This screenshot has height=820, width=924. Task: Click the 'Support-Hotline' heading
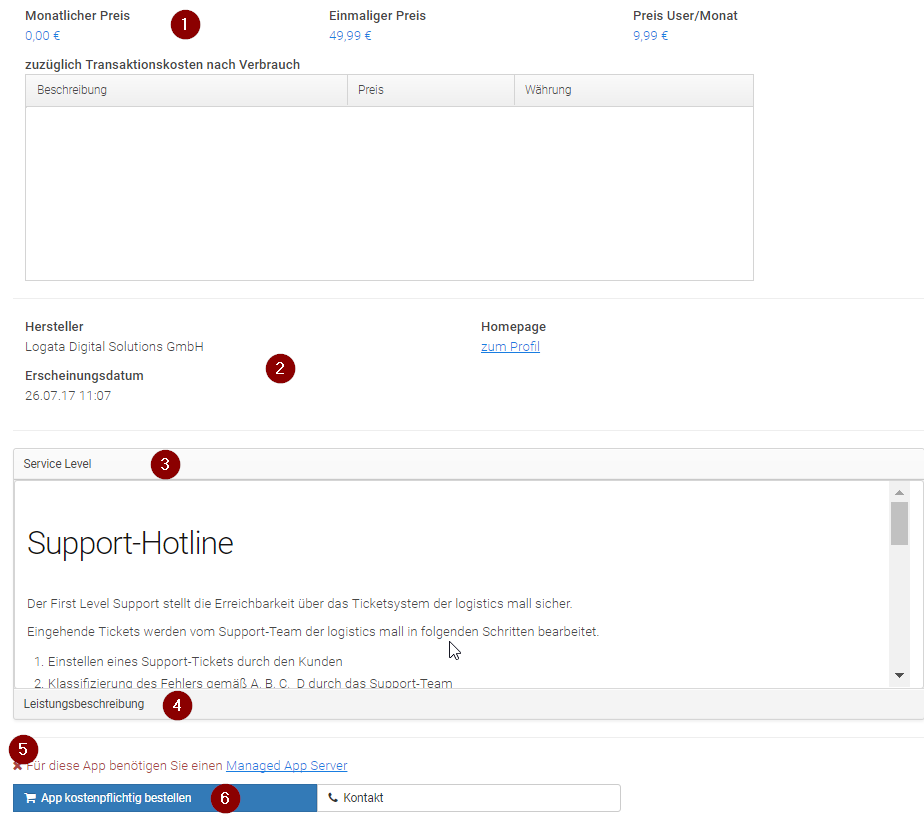(x=130, y=543)
